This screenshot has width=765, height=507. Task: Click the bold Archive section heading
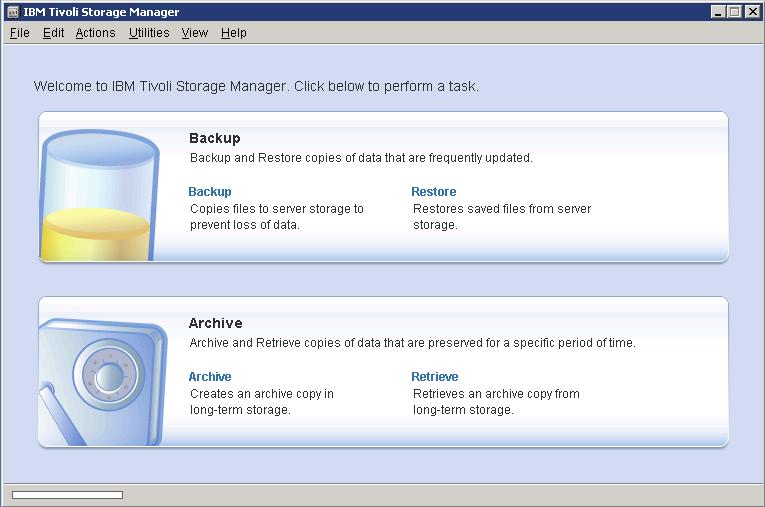pyautogui.click(x=216, y=324)
